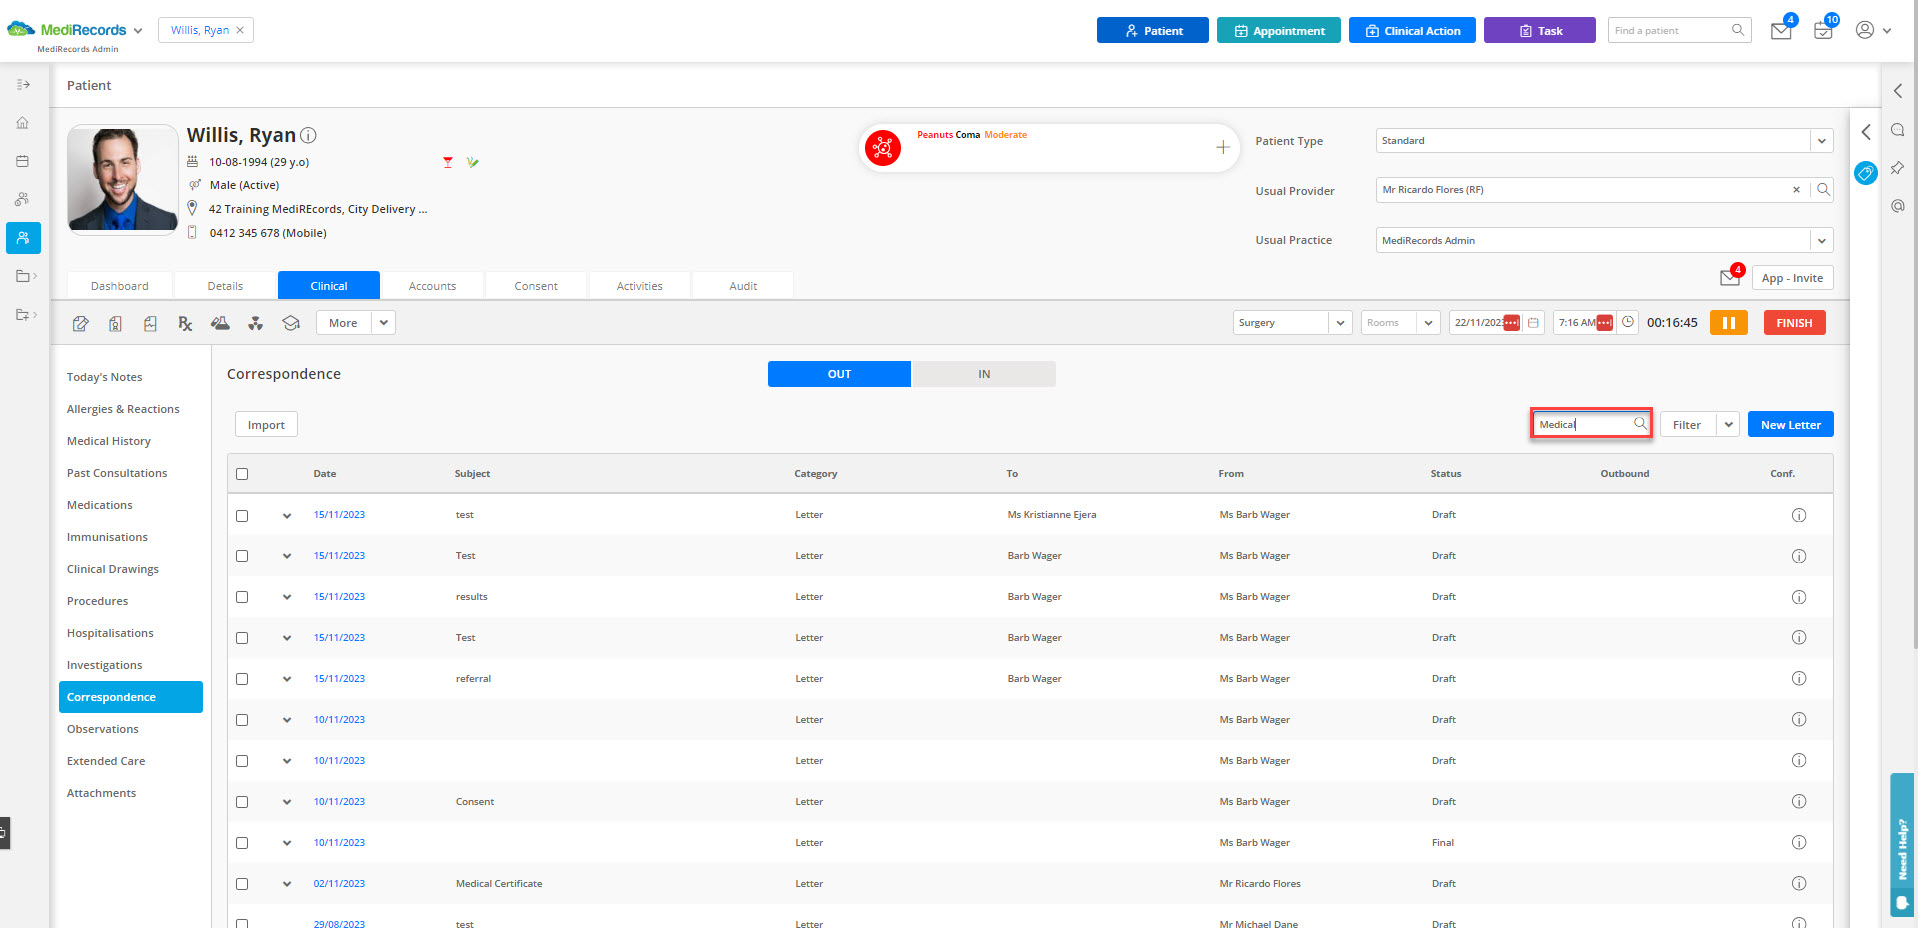Click the Clinical Action button
1918x928 pixels.
pos(1412,30)
